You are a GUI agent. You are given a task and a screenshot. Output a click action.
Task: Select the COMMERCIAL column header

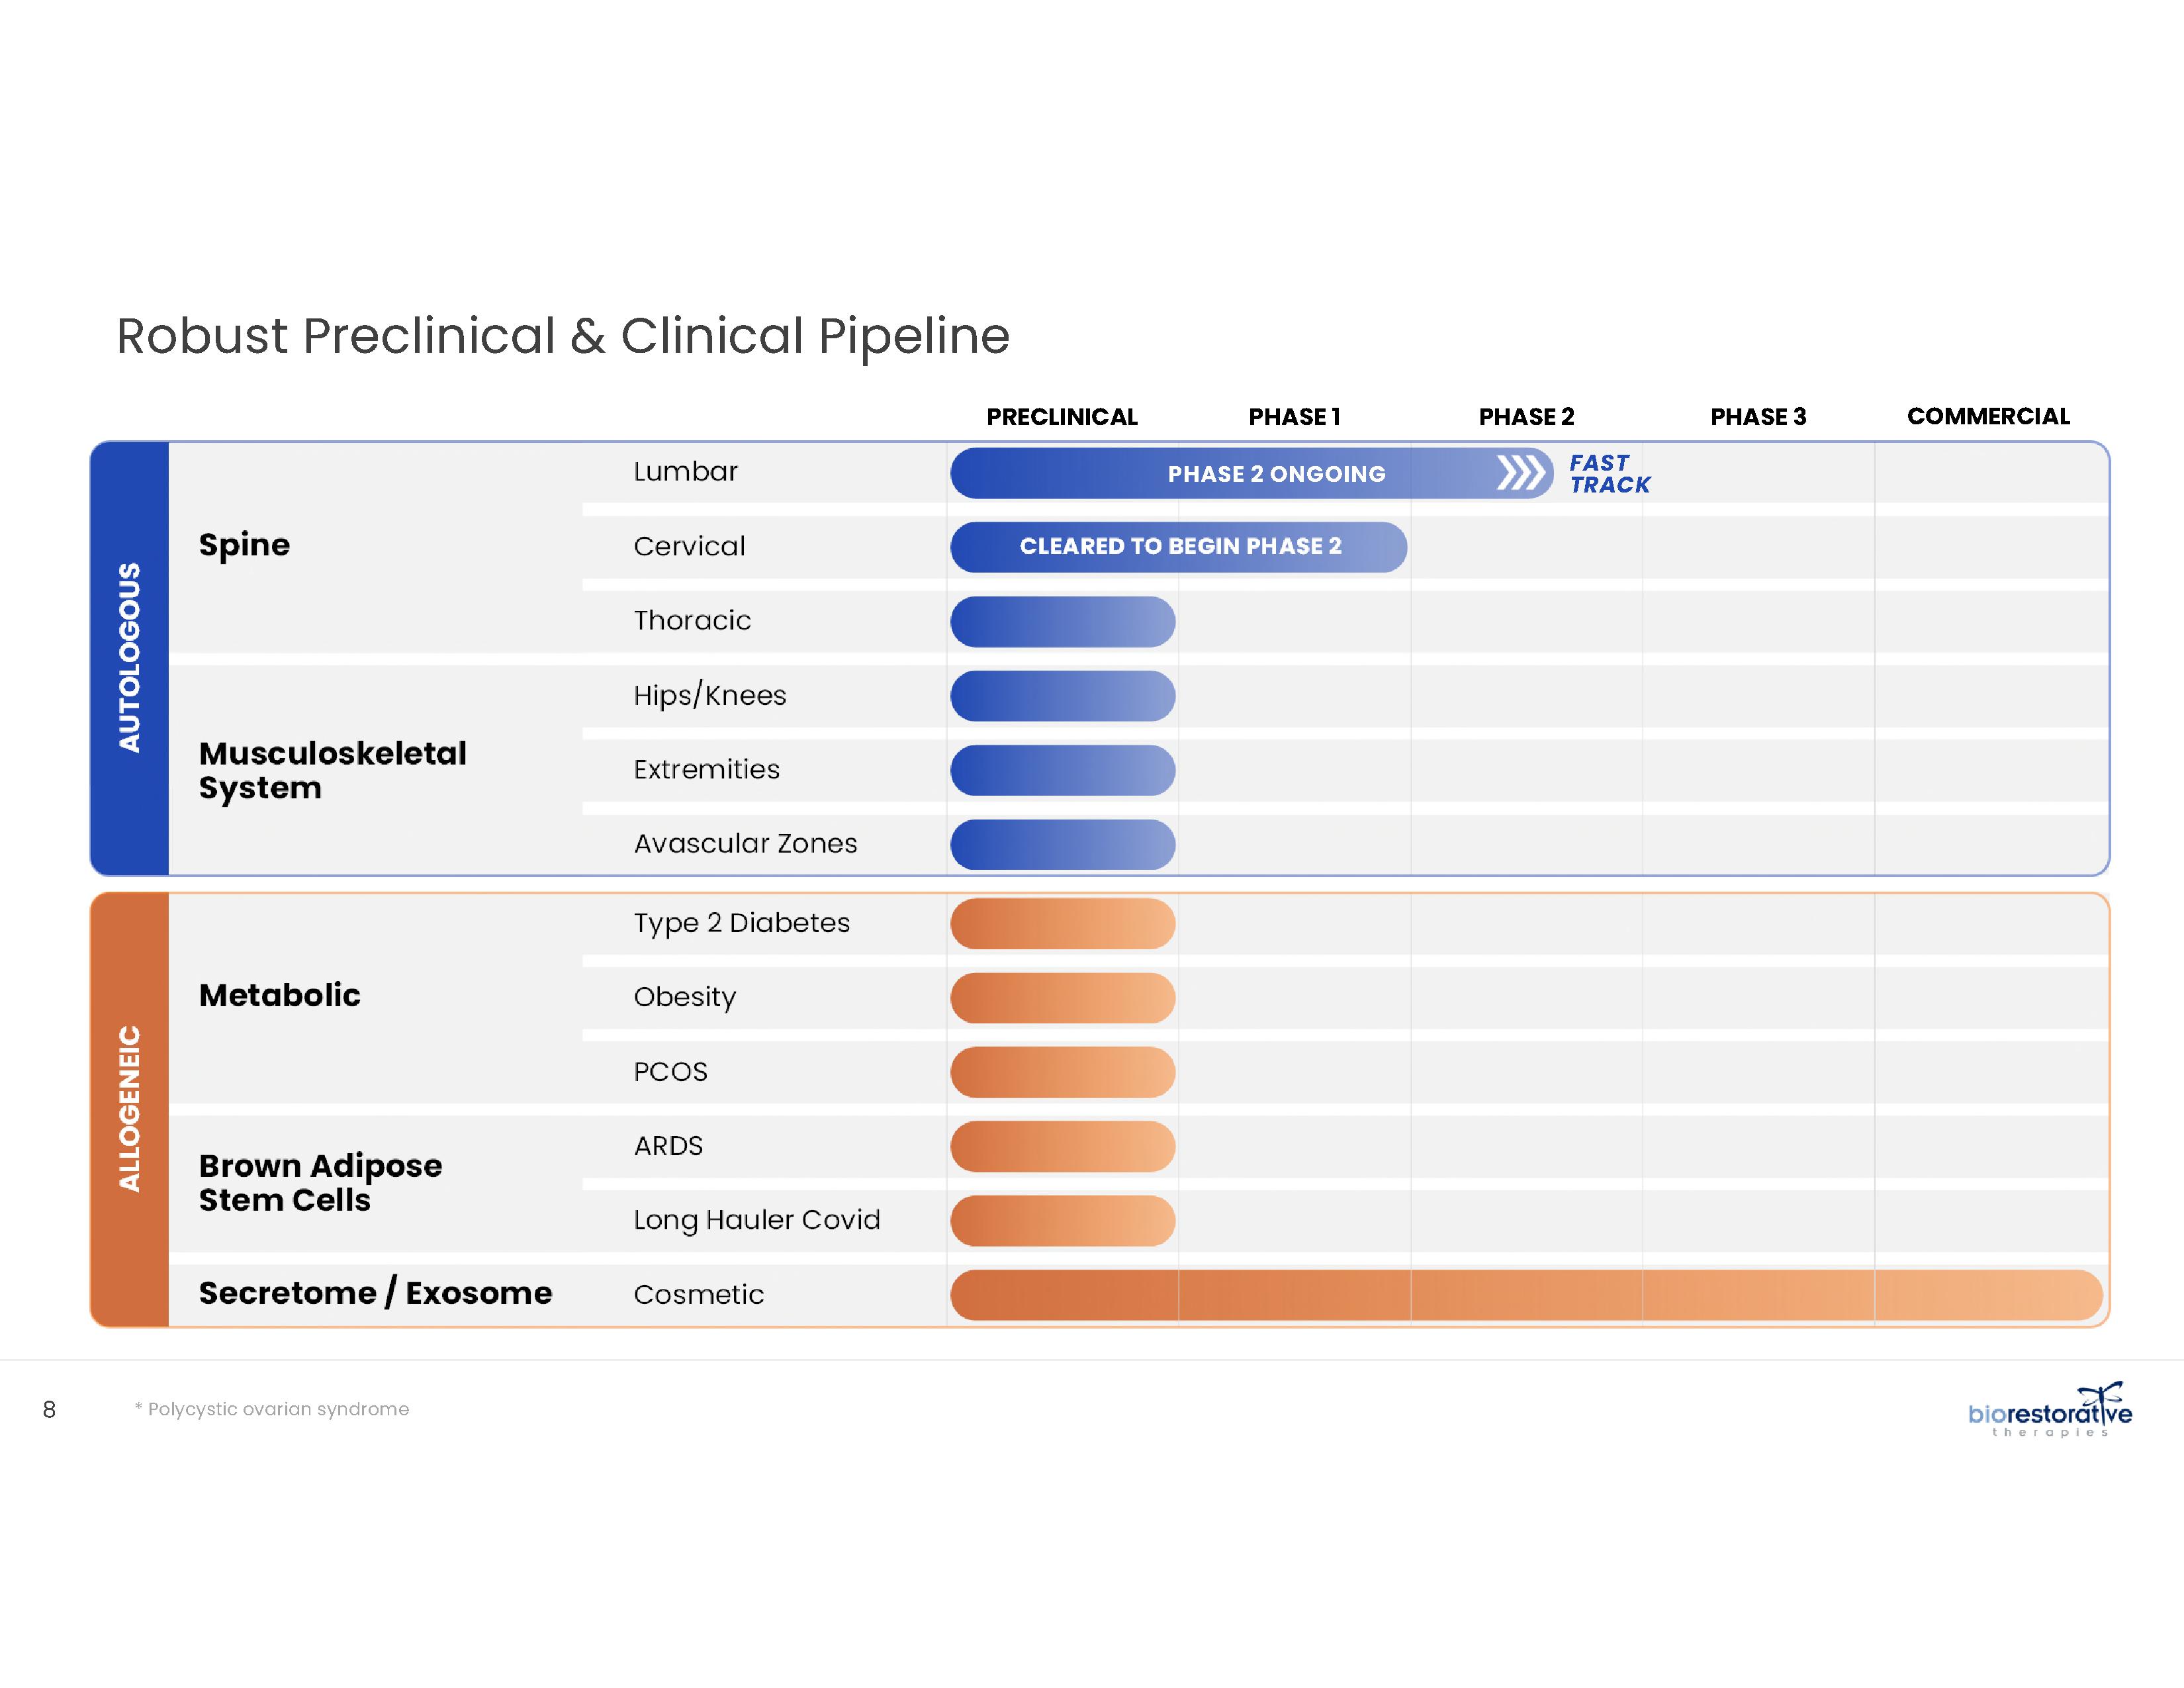[x=1987, y=417]
